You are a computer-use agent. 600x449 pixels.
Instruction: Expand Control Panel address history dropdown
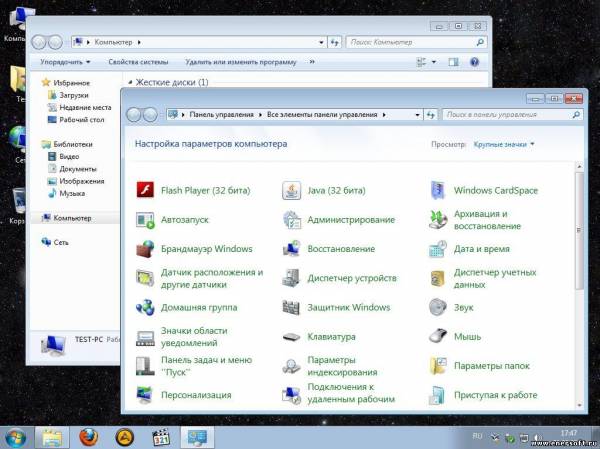[x=417, y=115]
